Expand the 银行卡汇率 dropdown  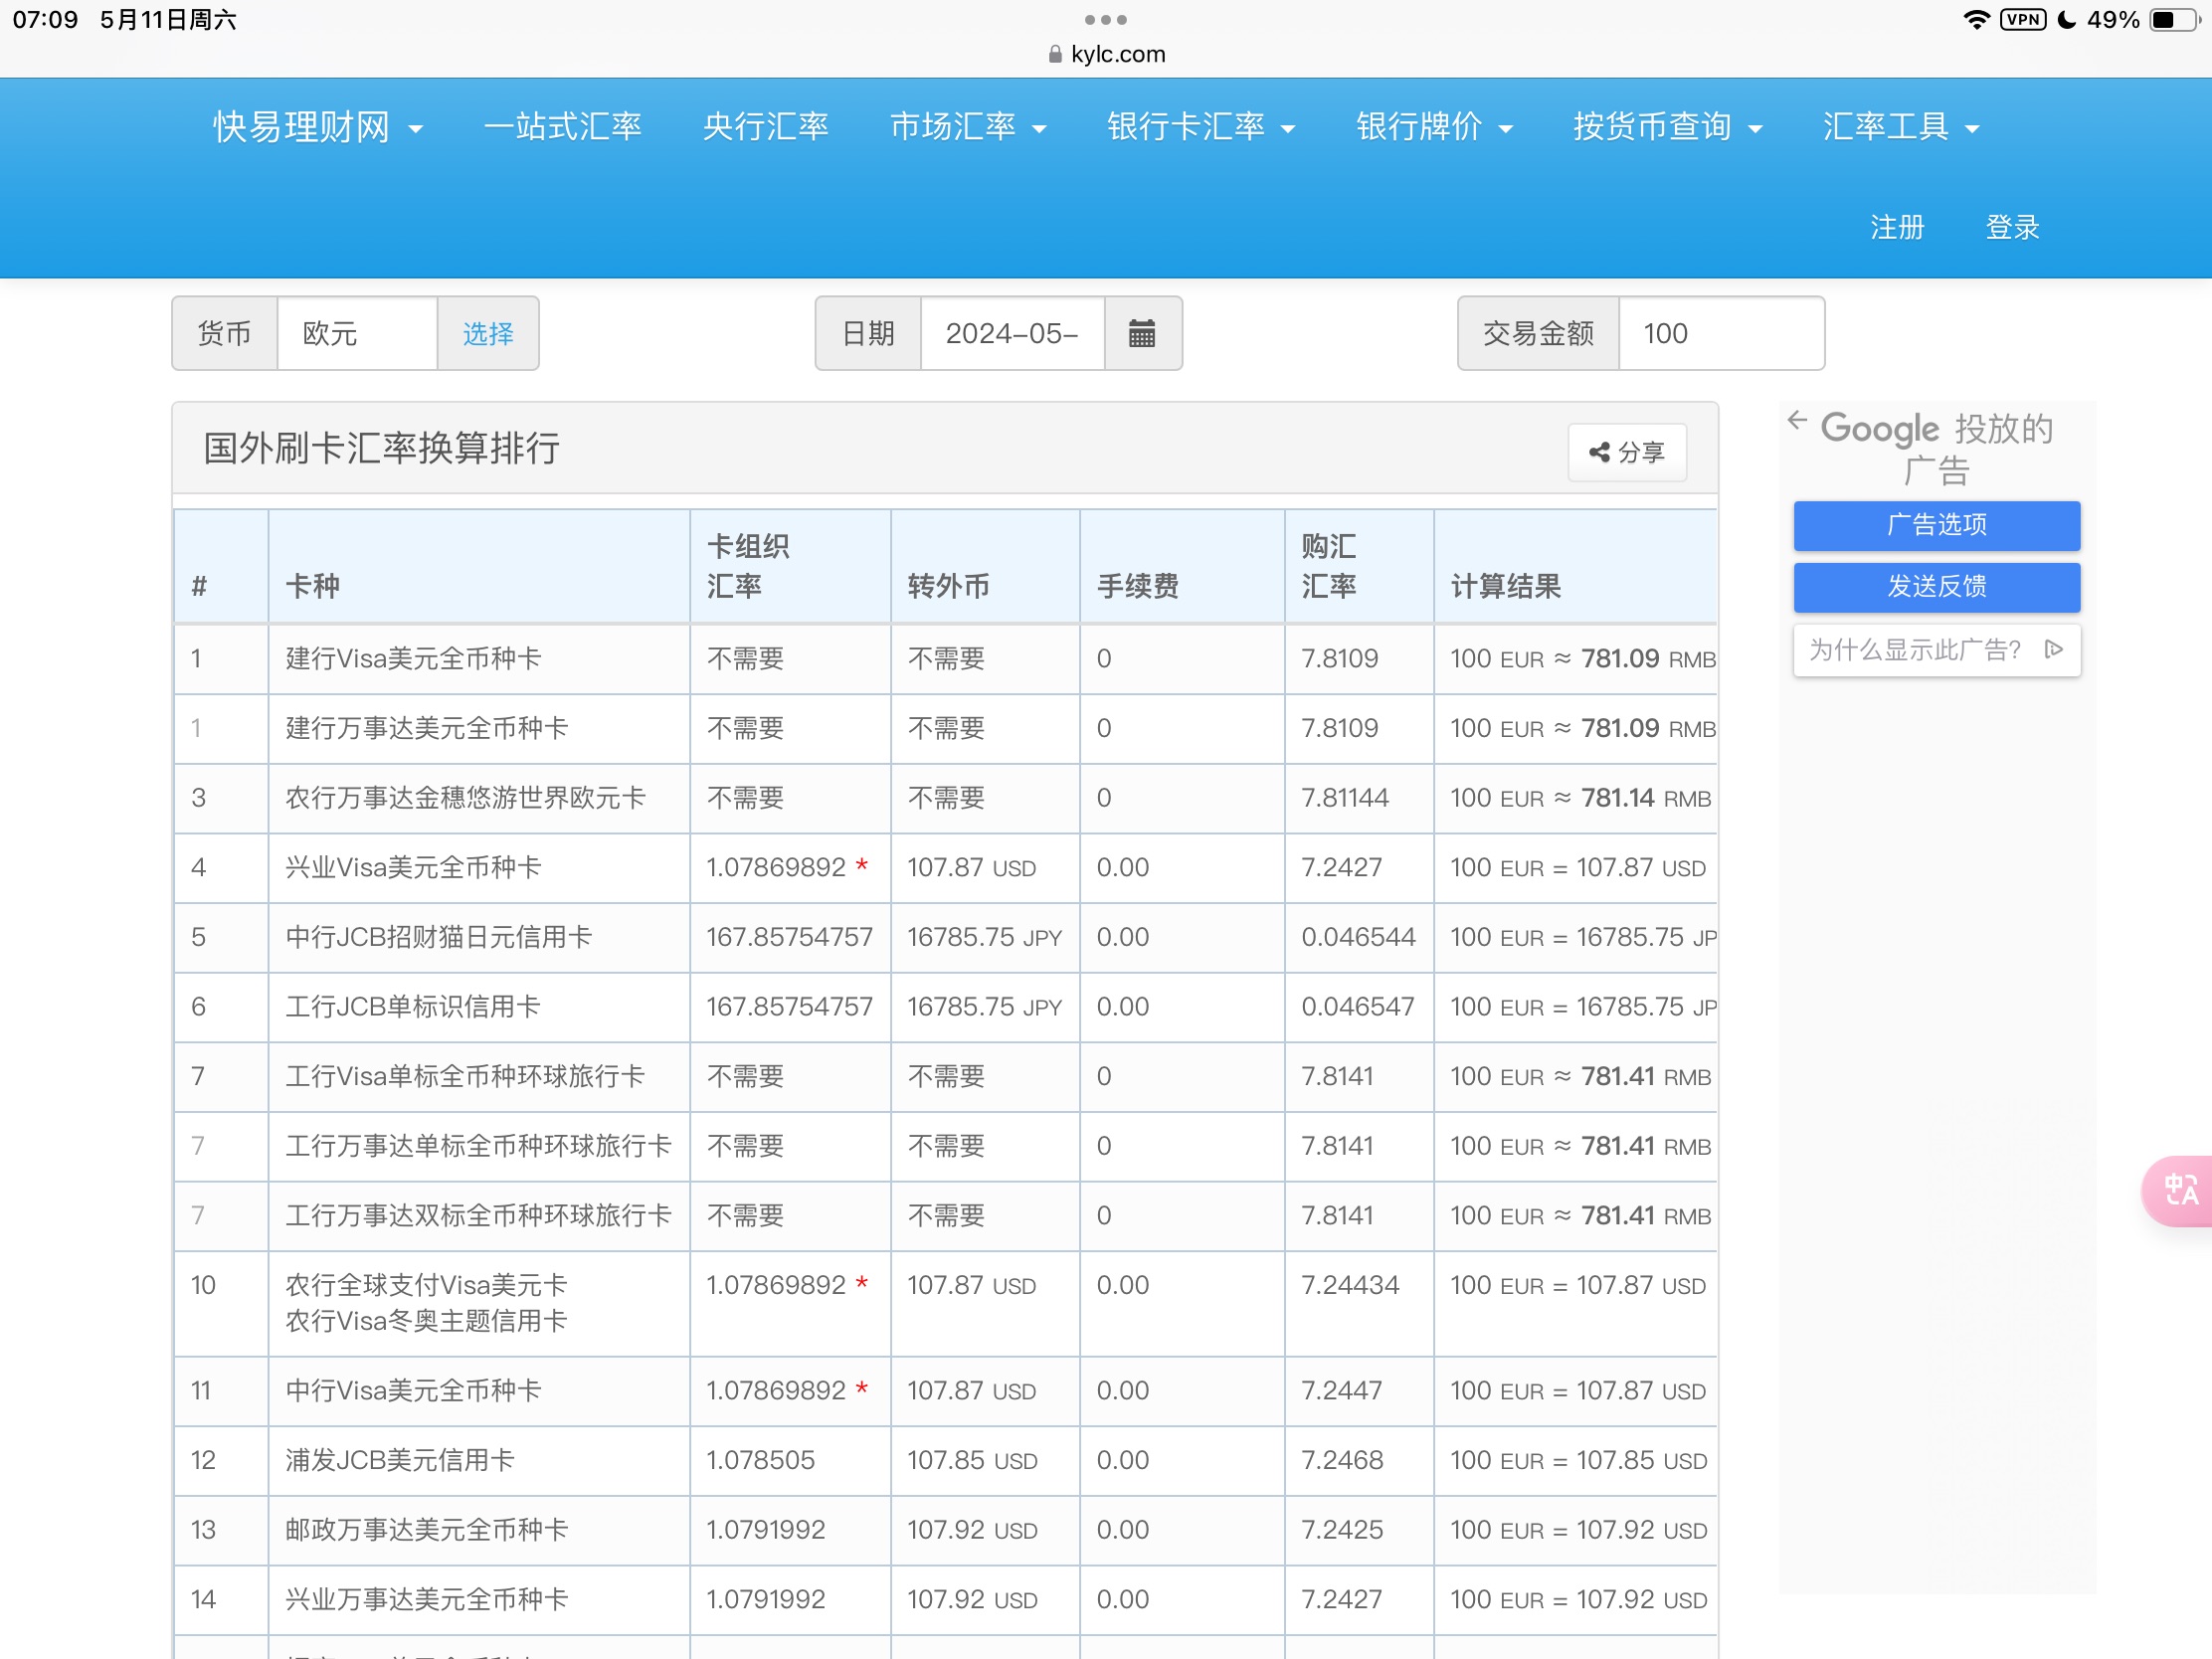click(1201, 127)
